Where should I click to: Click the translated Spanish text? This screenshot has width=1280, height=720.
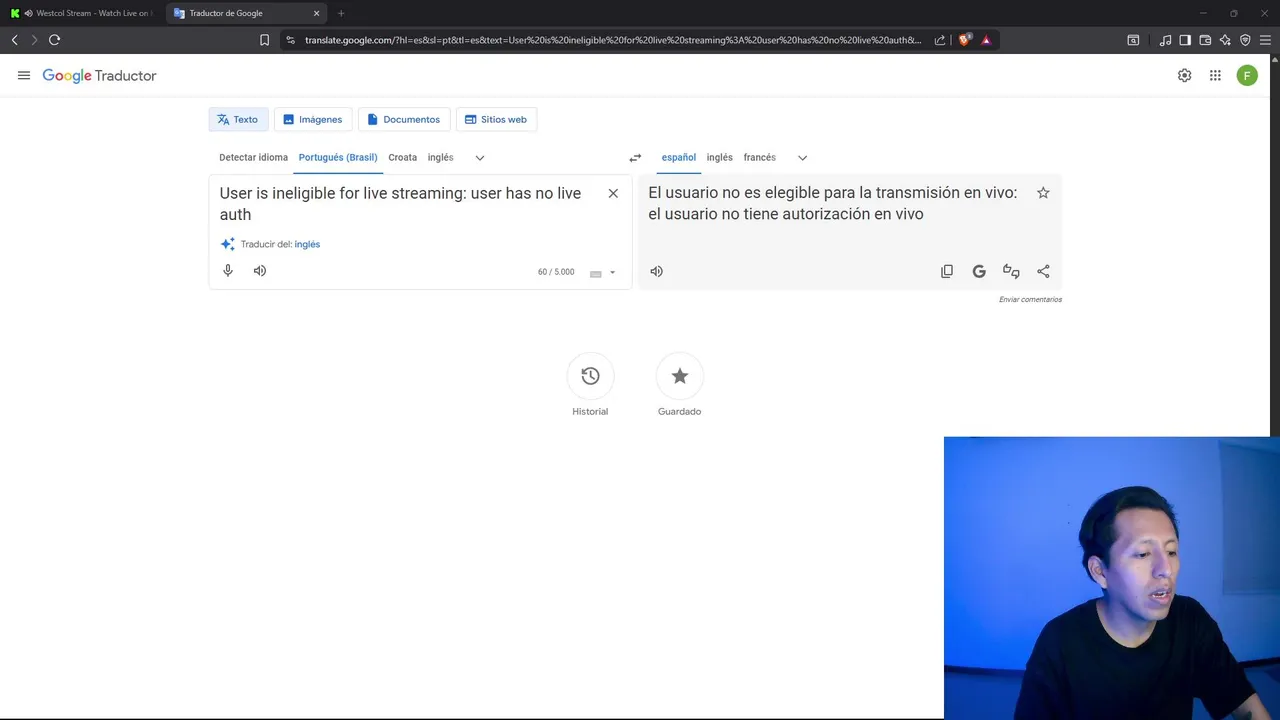point(833,203)
